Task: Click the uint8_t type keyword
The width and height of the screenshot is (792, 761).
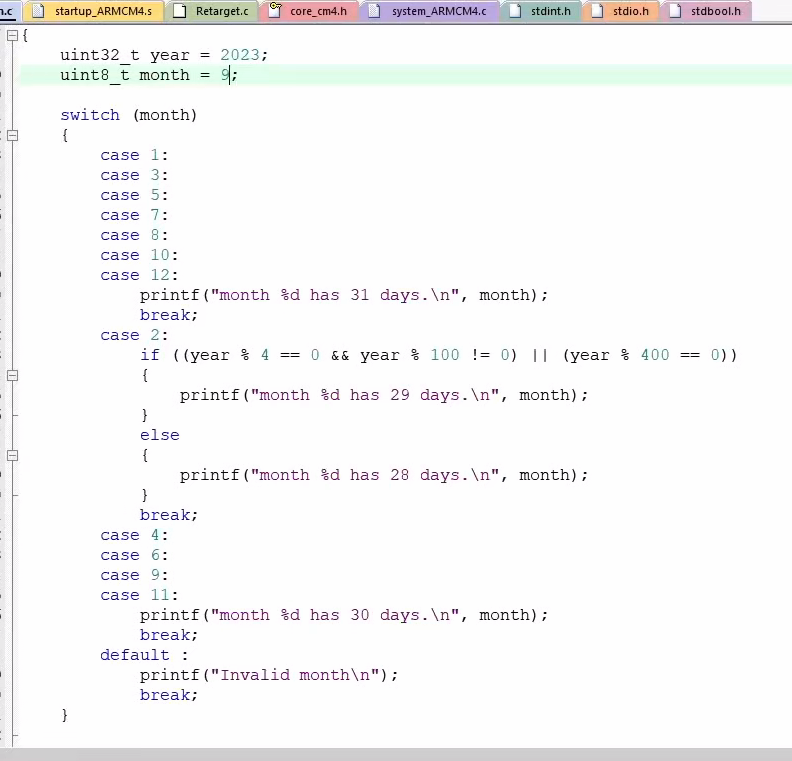Action: [x=94, y=75]
